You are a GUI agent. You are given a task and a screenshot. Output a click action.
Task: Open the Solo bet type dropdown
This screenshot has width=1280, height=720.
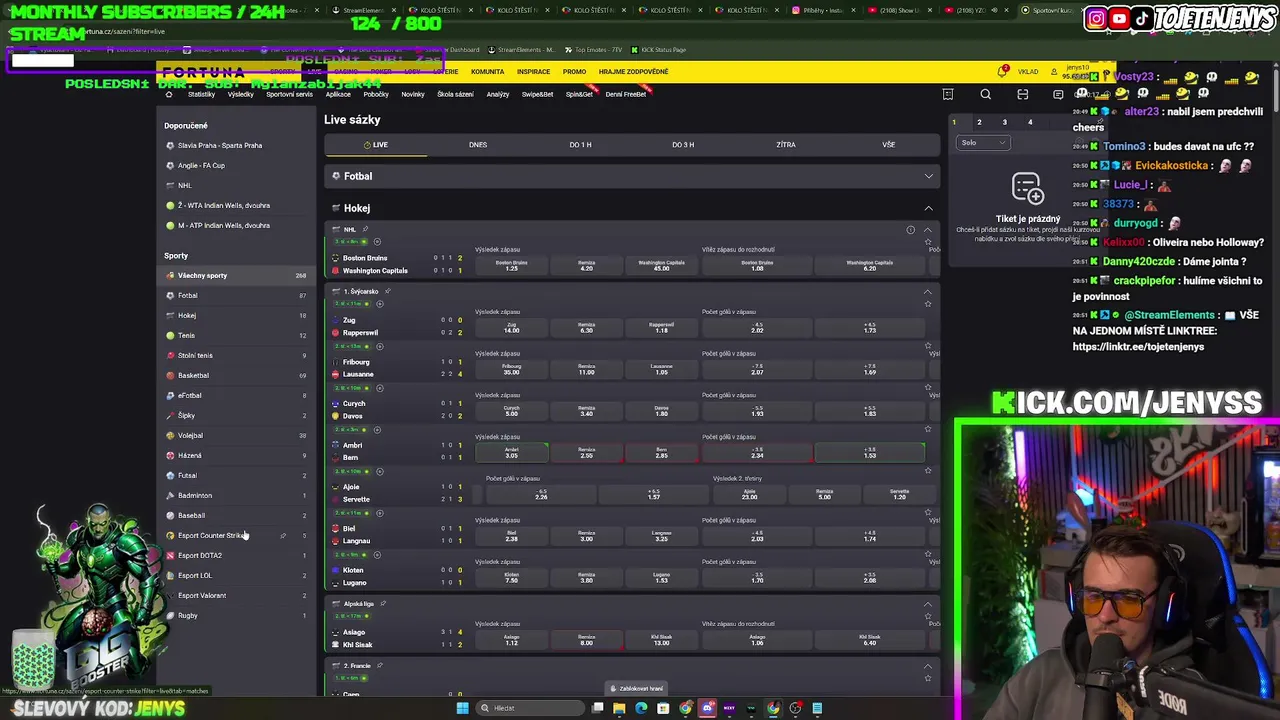pyautogui.click(x=982, y=143)
